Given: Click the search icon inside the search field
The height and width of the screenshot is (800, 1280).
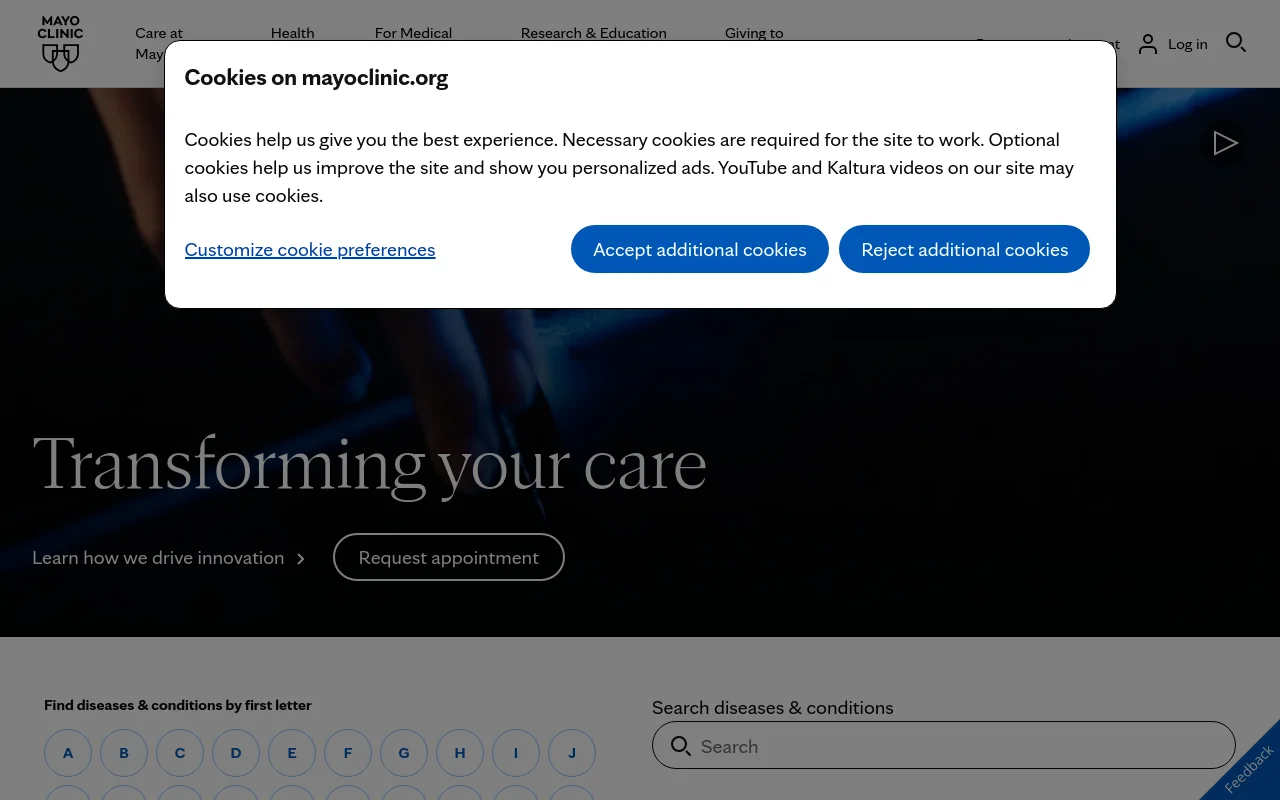Looking at the screenshot, I should pyautogui.click(x=681, y=746).
